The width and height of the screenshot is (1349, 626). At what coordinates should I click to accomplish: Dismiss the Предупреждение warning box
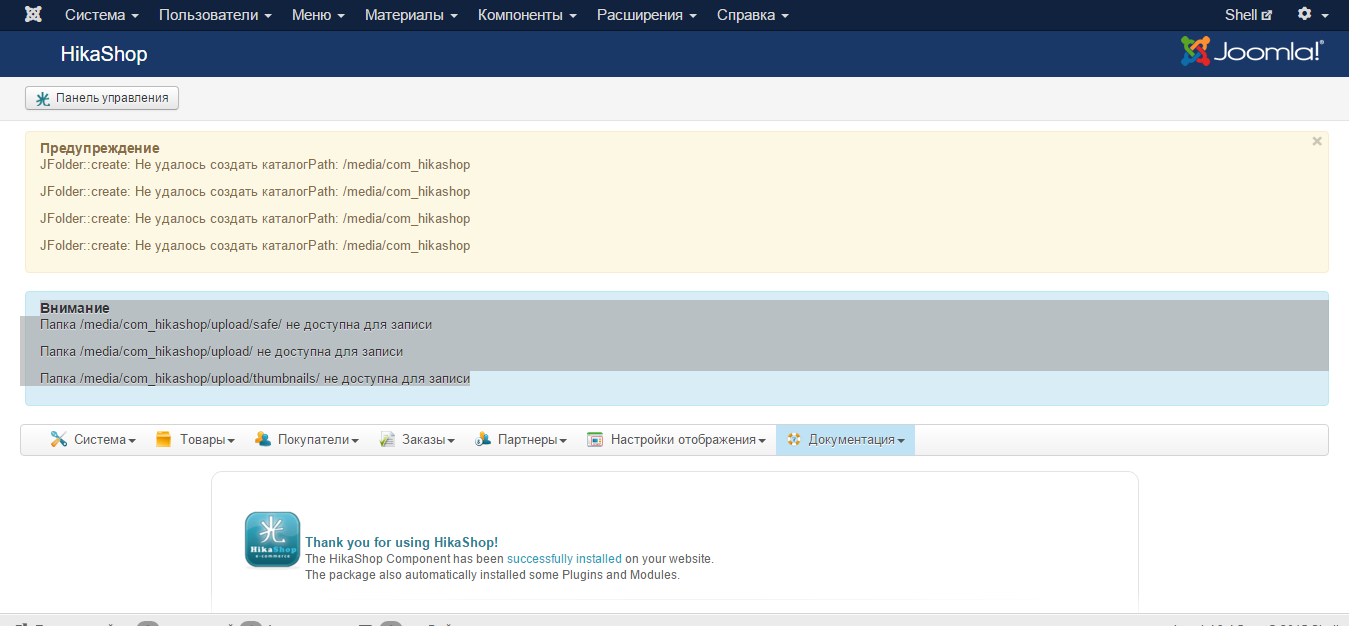(x=1317, y=141)
